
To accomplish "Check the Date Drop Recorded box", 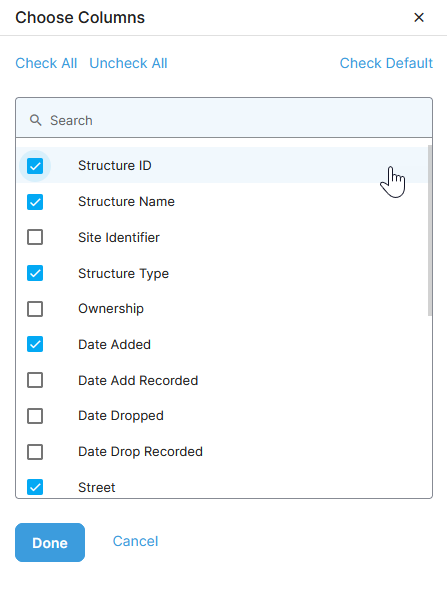I will point(35,452).
